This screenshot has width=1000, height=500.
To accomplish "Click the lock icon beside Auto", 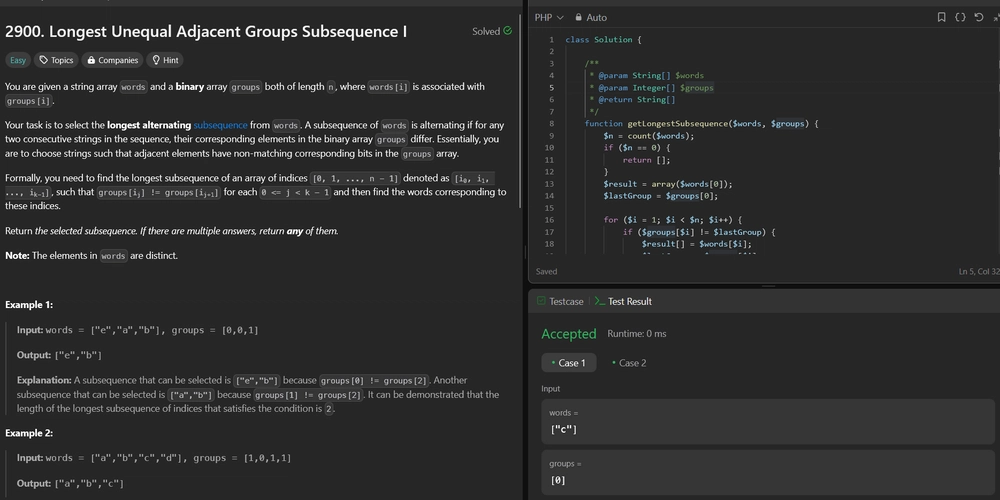I will click(578, 17).
